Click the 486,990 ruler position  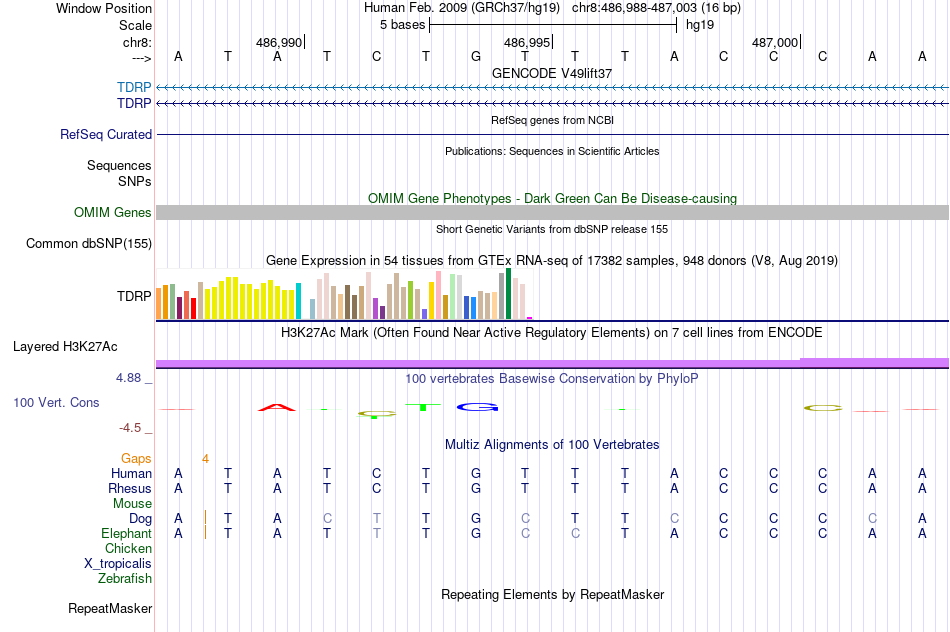tap(279, 42)
